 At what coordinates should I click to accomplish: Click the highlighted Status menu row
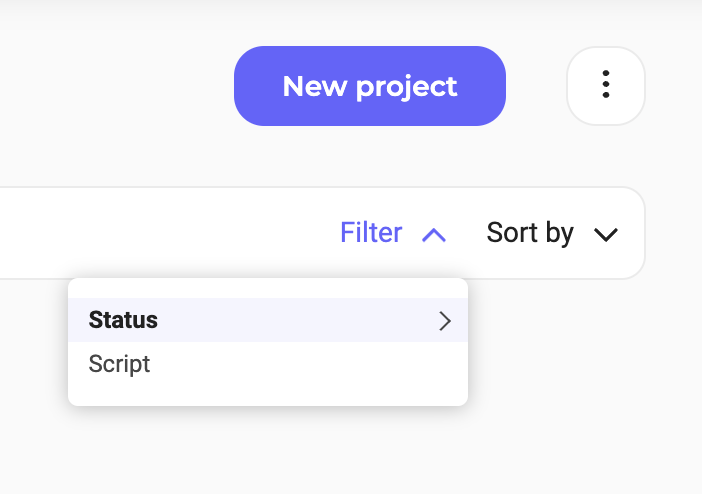[x=267, y=321]
